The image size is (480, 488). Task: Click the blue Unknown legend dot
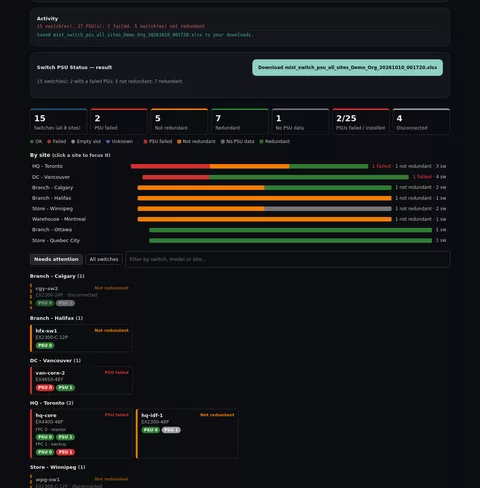pyautogui.click(x=108, y=142)
